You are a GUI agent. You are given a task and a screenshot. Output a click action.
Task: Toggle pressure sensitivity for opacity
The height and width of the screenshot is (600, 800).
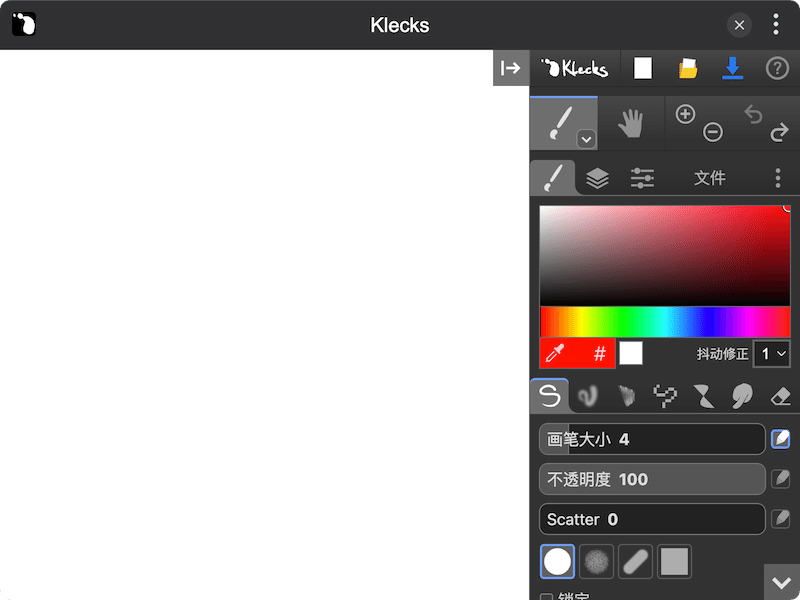pyautogui.click(x=780, y=479)
